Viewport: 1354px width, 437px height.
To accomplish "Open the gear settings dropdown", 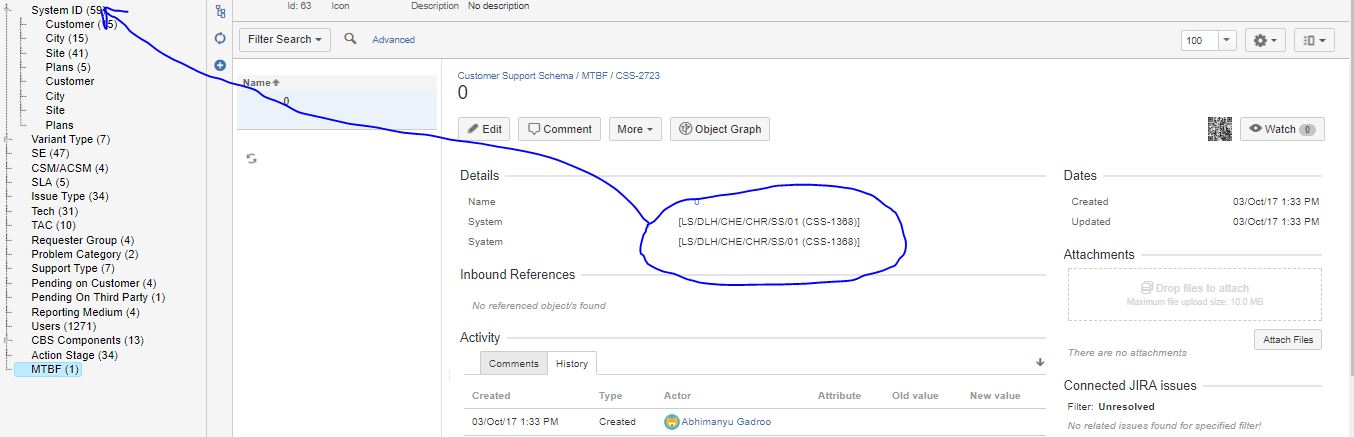I will click(x=1265, y=40).
